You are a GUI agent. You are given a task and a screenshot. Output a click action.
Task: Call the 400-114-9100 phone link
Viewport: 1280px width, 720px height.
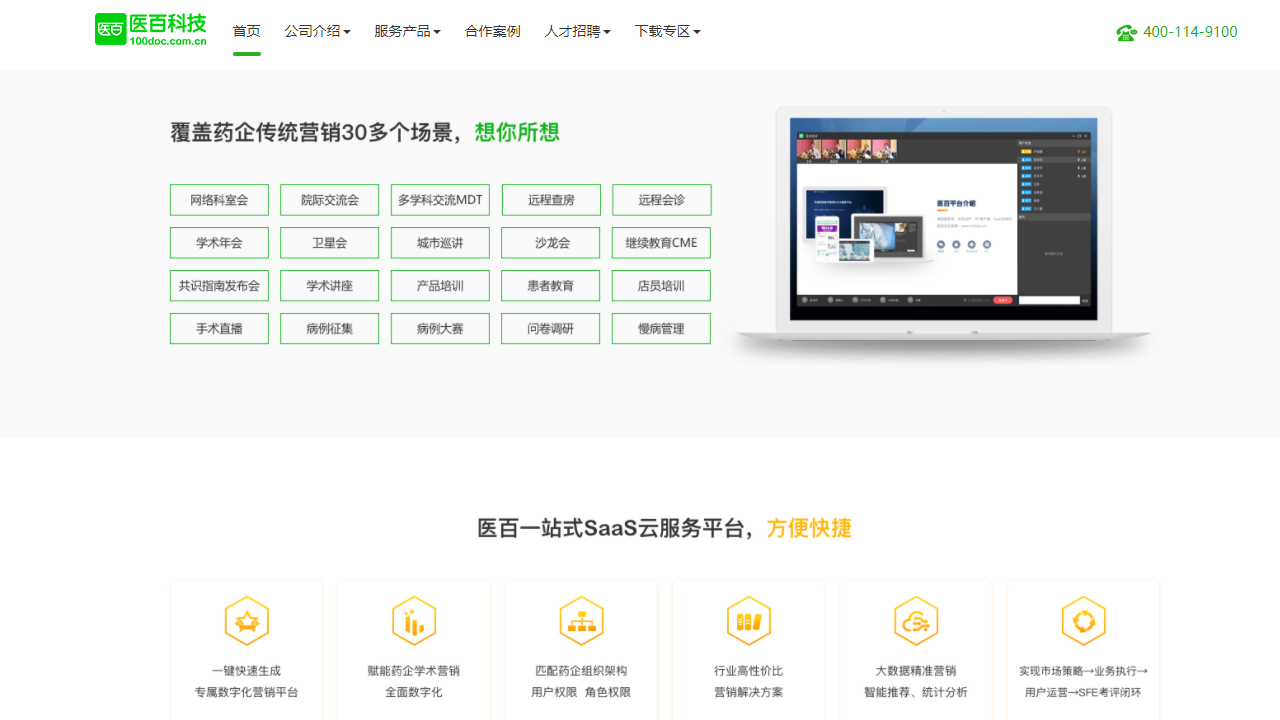click(1190, 31)
